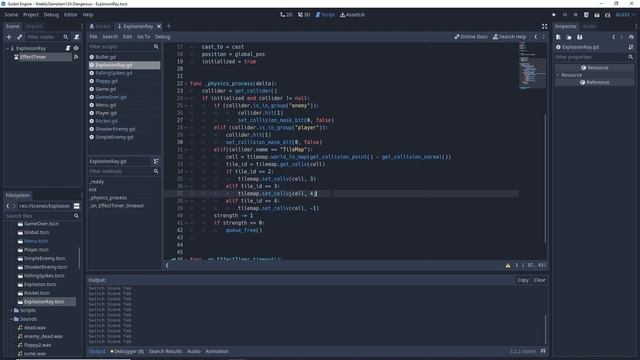
Task: Collapse the Sounds folder in FileSystem
Action: (x=11, y=319)
